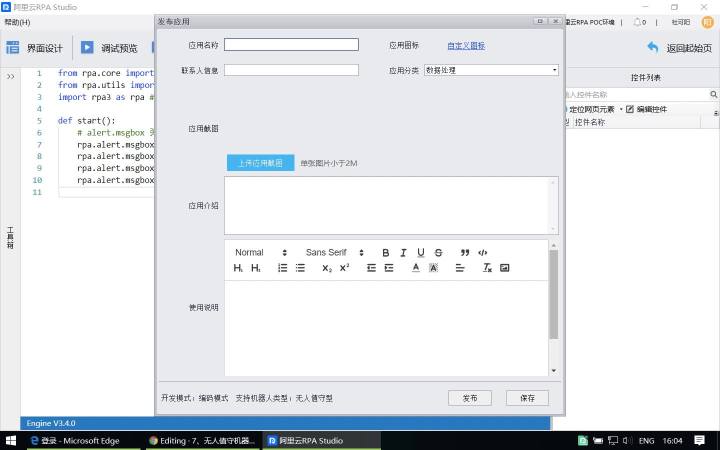
Task: Open the 定位网页元素 dropdown arrow
Action: (x=621, y=109)
